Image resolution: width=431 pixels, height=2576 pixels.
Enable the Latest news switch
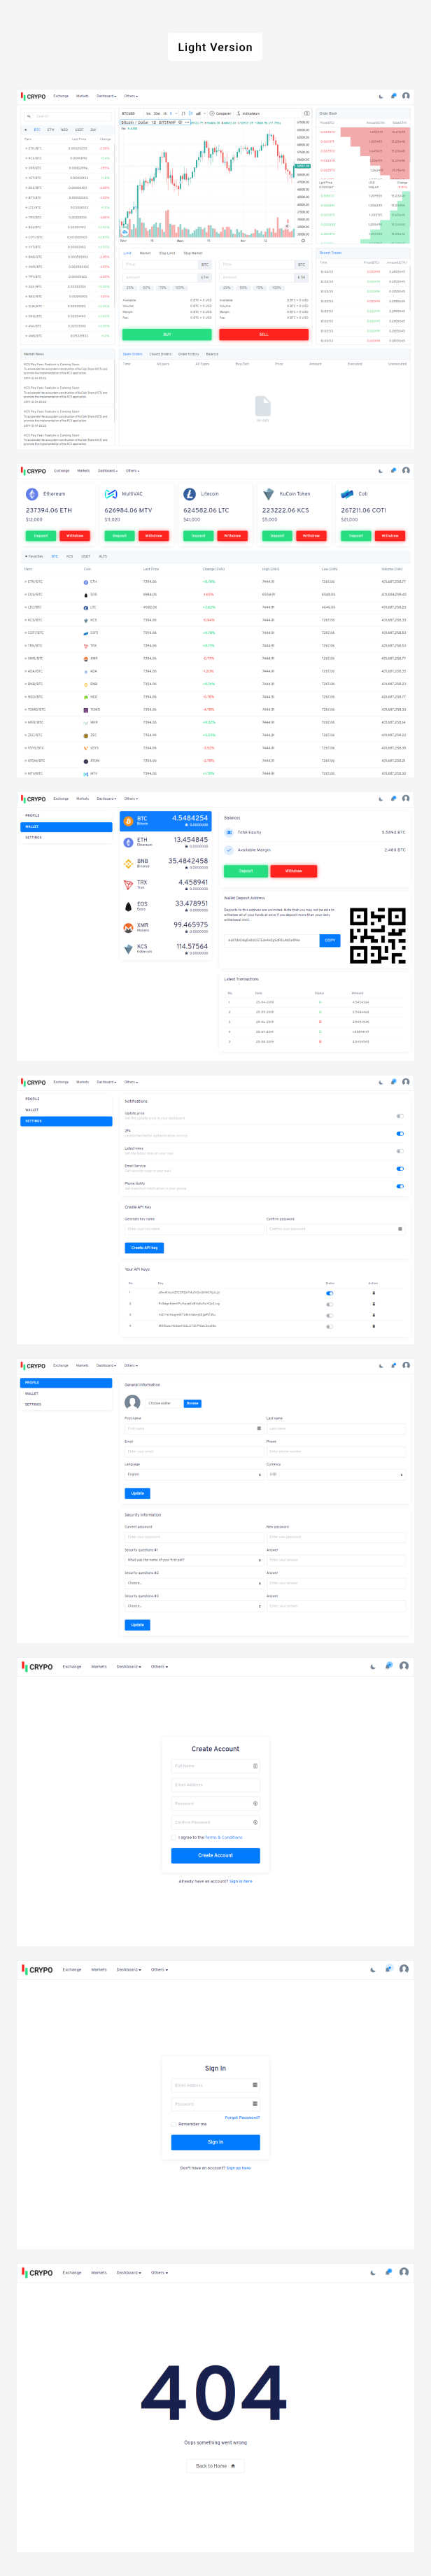coord(400,1151)
